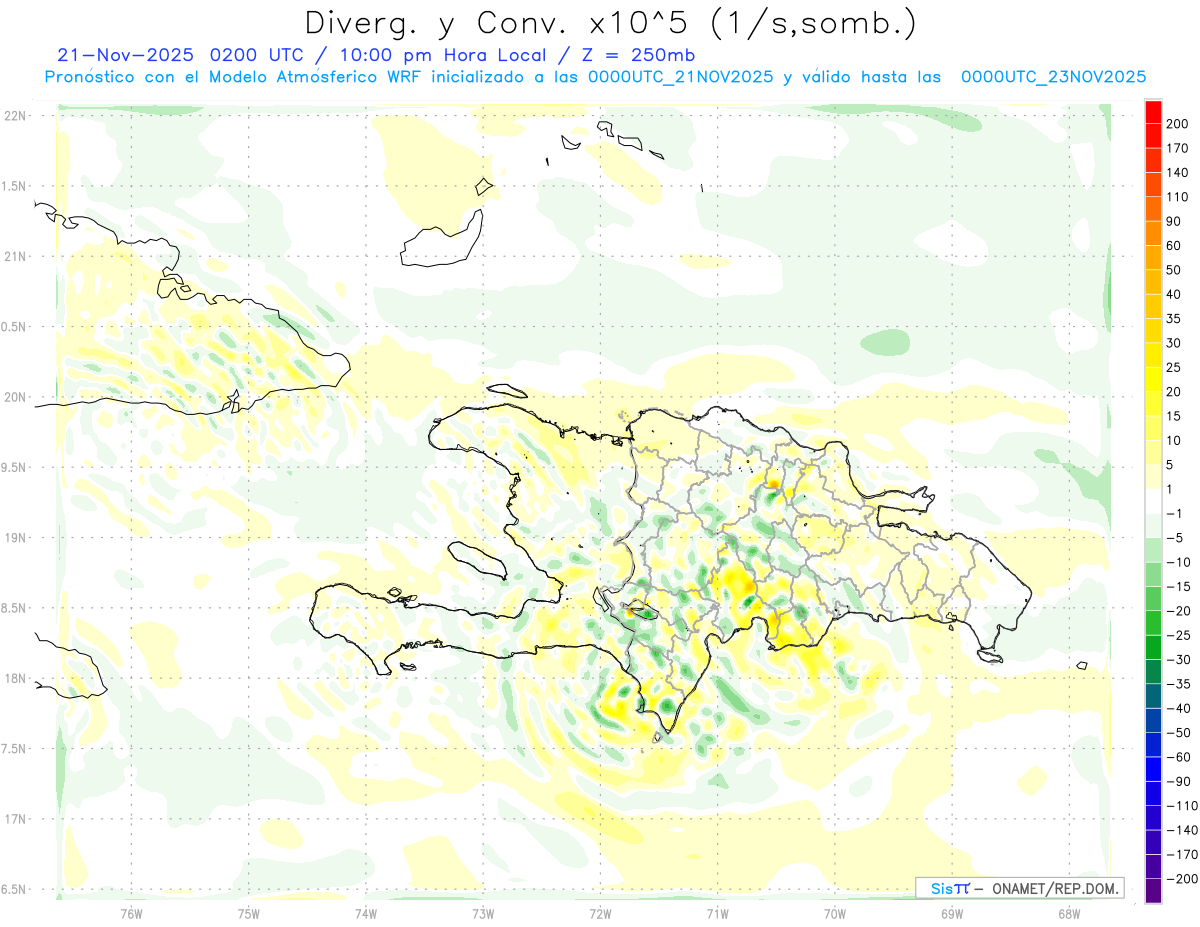Click the yellow colorbar swatch between 25 and 20
This screenshot has width=1200, height=927.
coord(1153,379)
